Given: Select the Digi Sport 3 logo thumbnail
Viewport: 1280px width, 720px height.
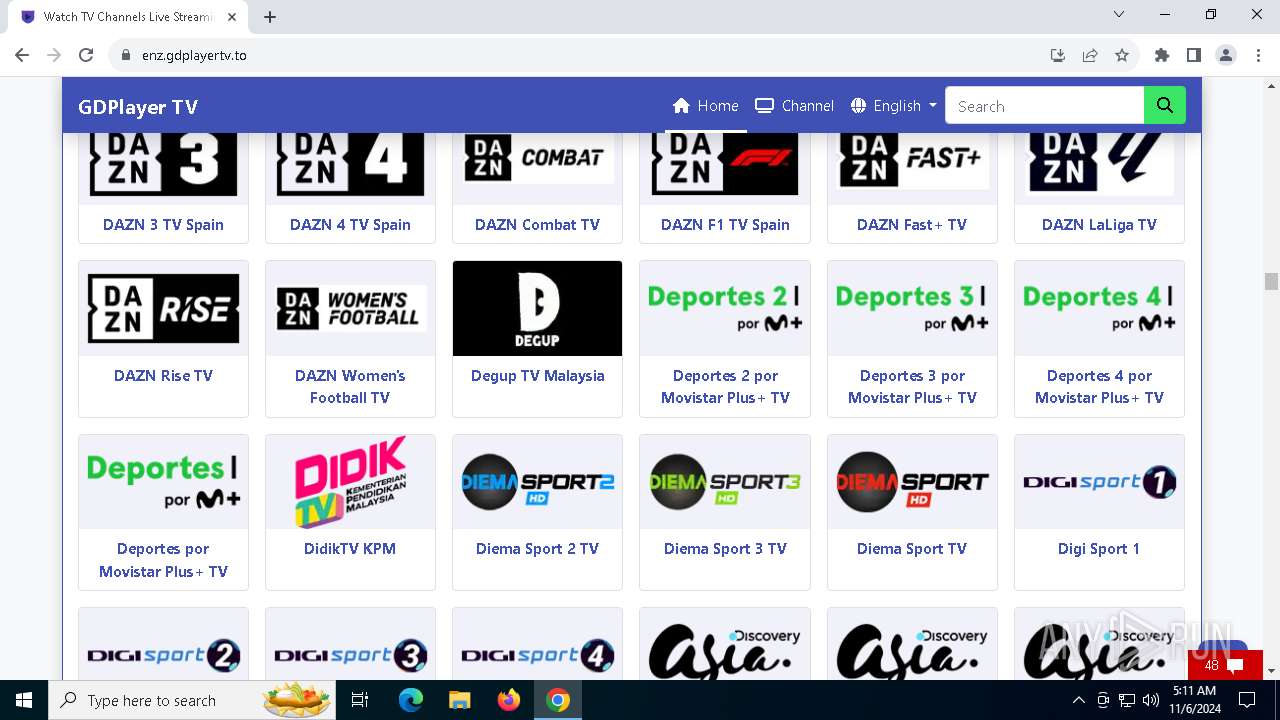Looking at the screenshot, I should [x=350, y=644].
